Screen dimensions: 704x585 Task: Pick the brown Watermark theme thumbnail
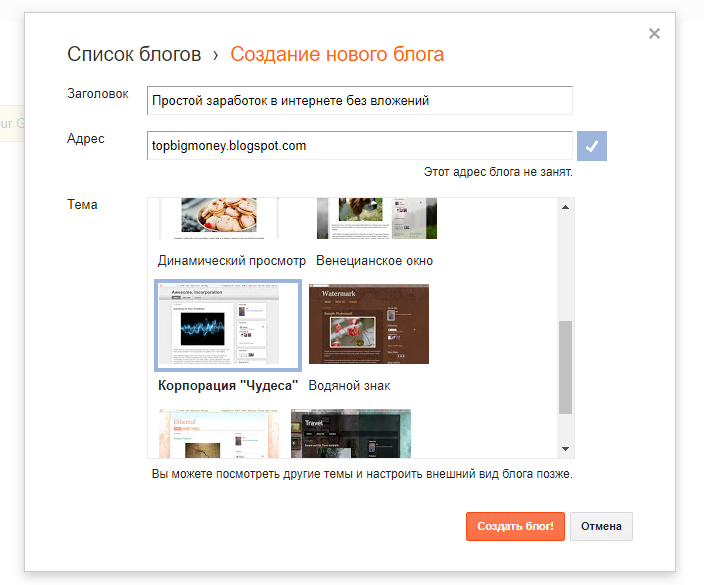368,324
